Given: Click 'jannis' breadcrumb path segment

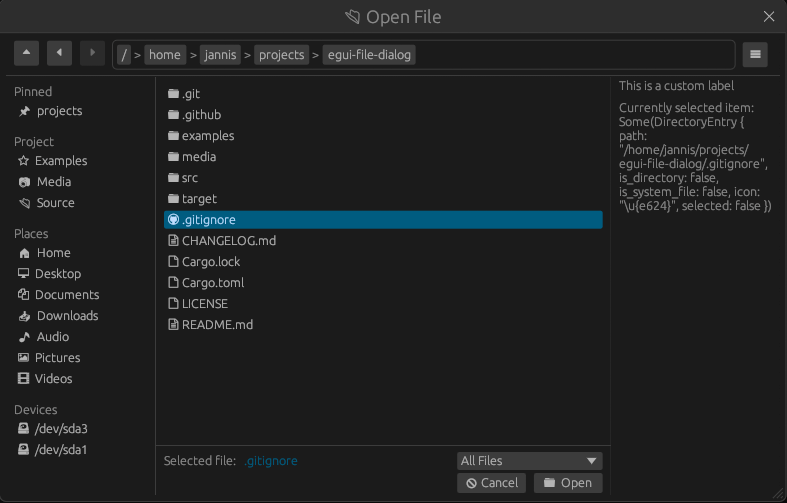Looking at the screenshot, I should point(220,55).
